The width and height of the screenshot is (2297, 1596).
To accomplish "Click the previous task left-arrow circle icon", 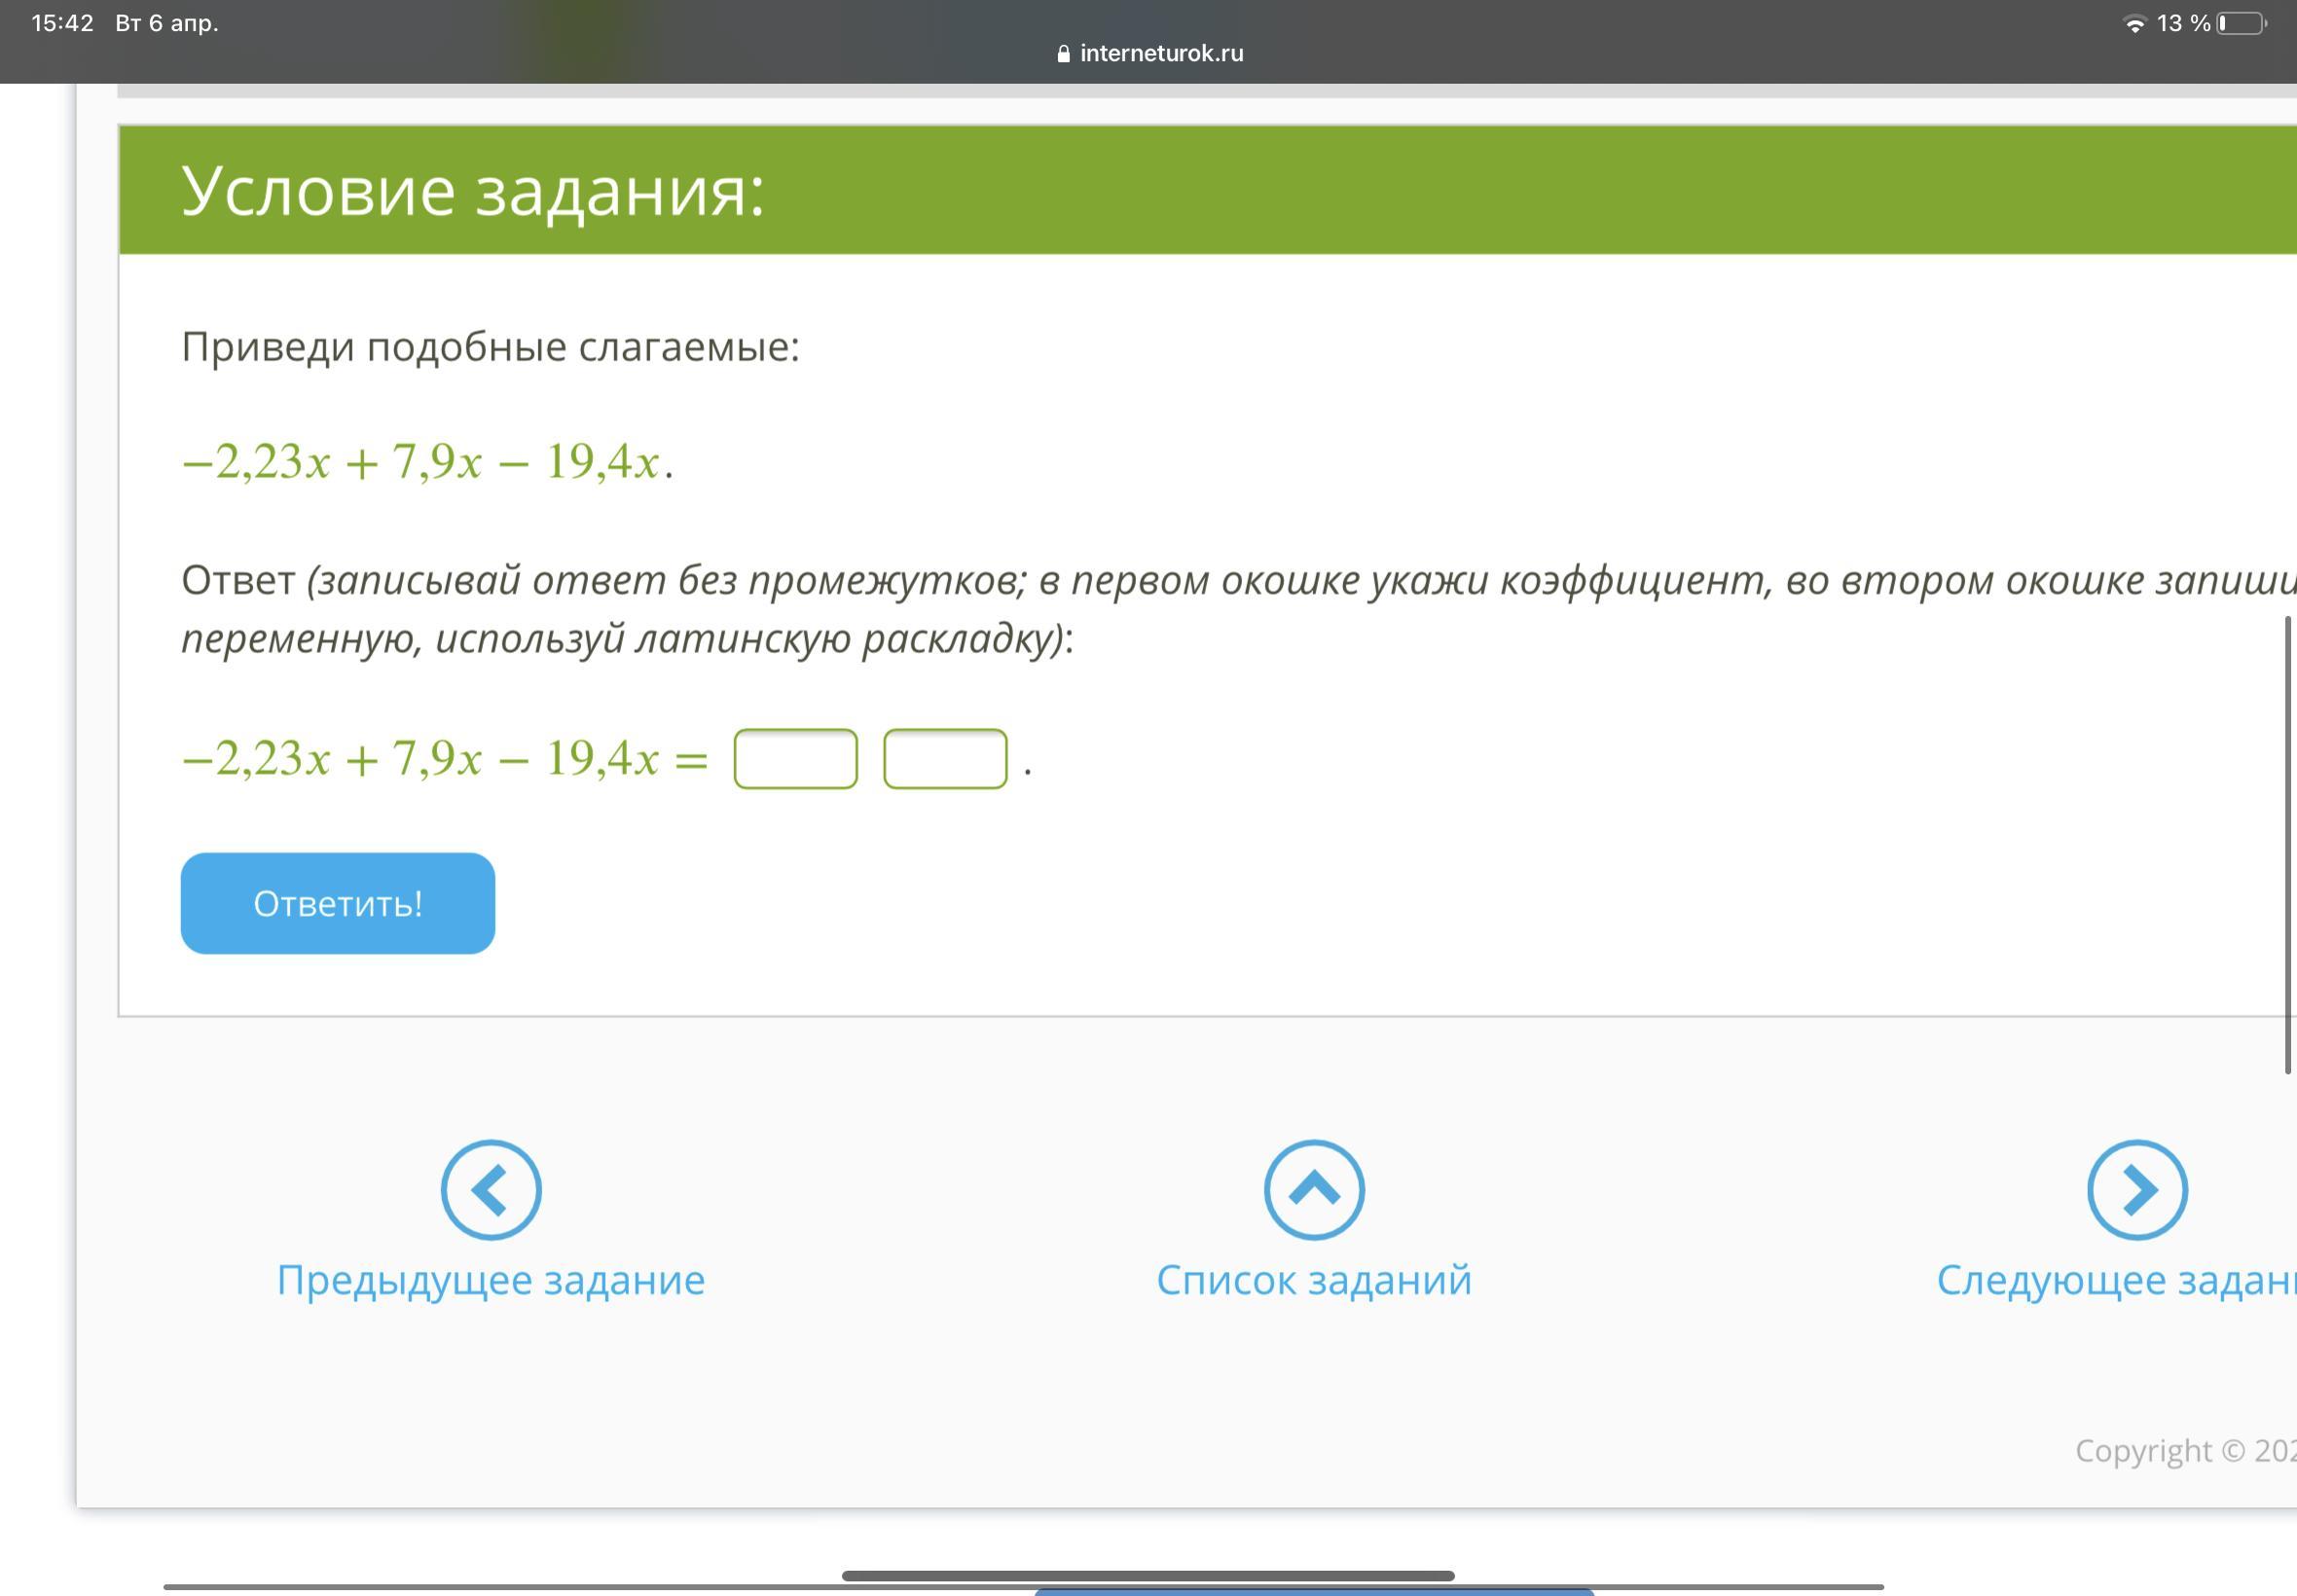I will (491, 1189).
